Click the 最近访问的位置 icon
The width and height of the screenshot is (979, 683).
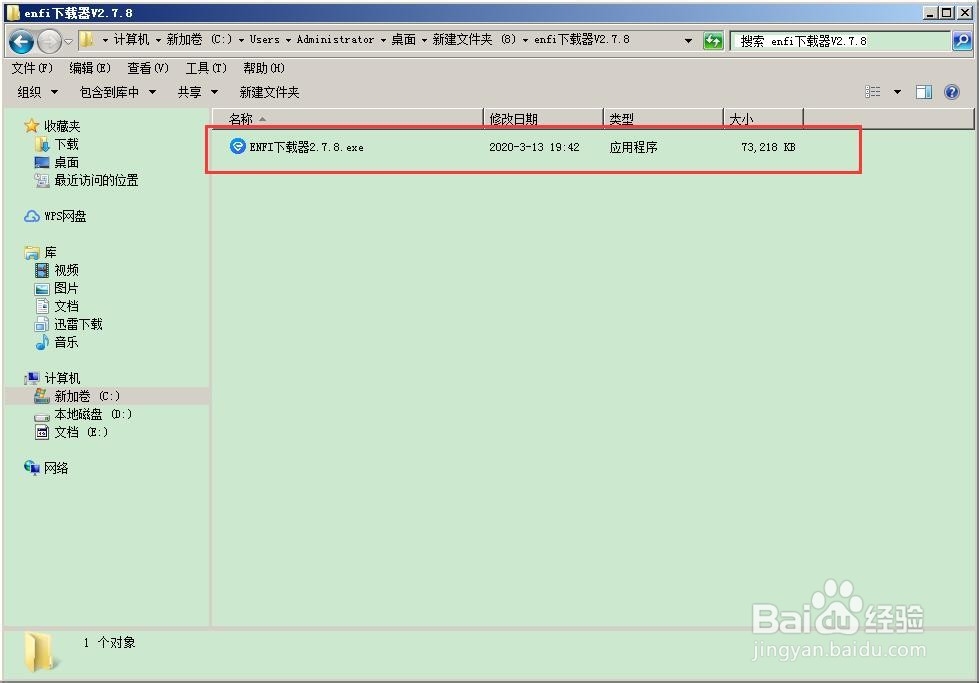point(42,180)
